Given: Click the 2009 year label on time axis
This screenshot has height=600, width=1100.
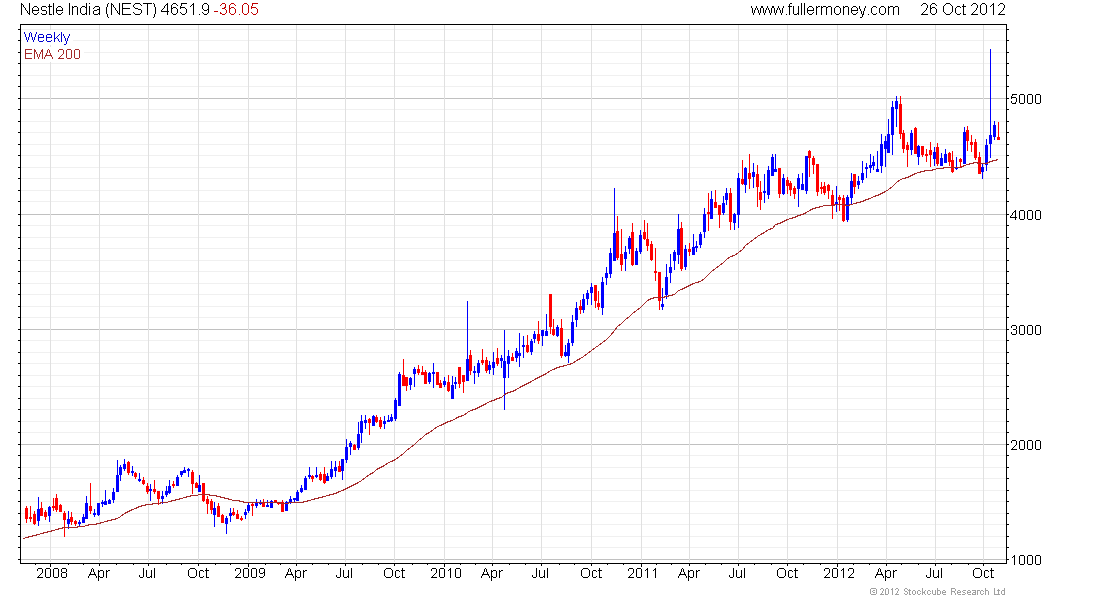Looking at the screenshot, I should point(250,573).
